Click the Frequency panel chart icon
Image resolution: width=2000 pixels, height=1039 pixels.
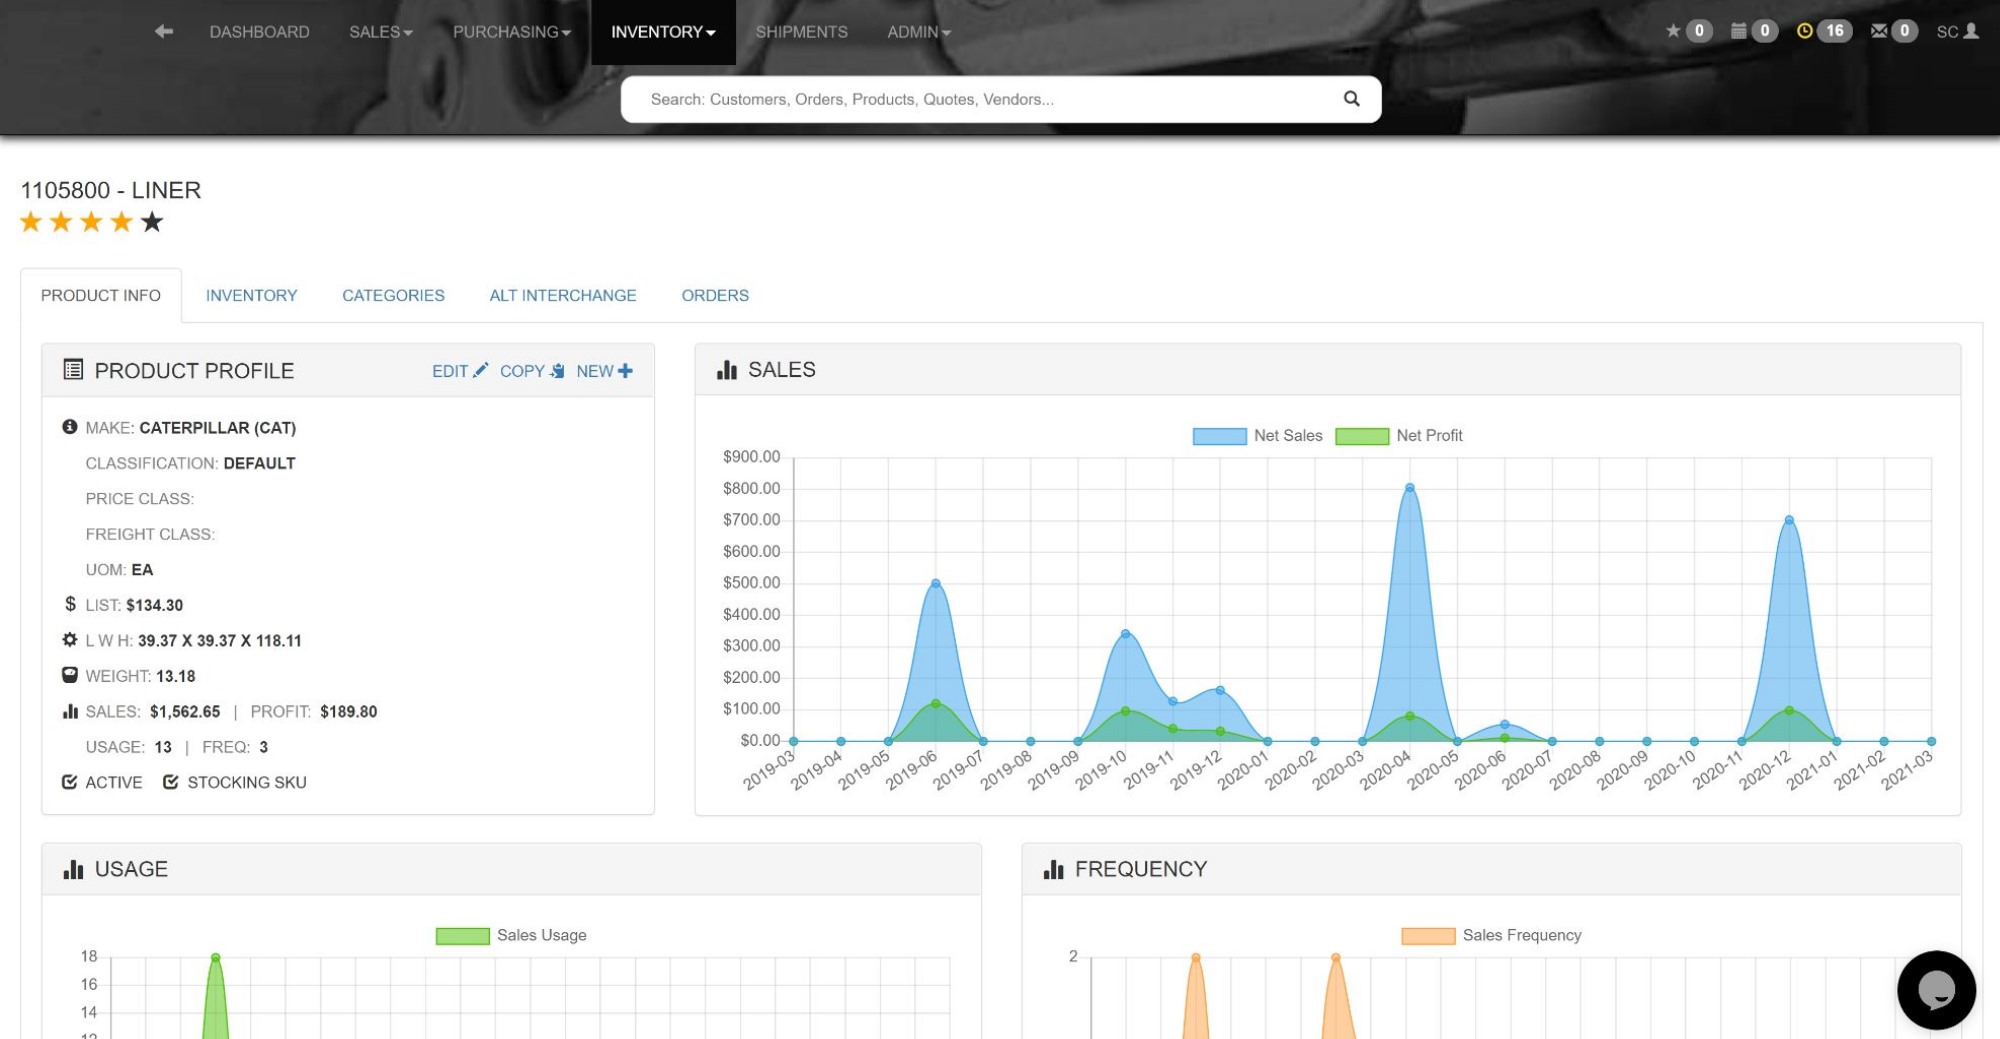[x=1053, y=869]
